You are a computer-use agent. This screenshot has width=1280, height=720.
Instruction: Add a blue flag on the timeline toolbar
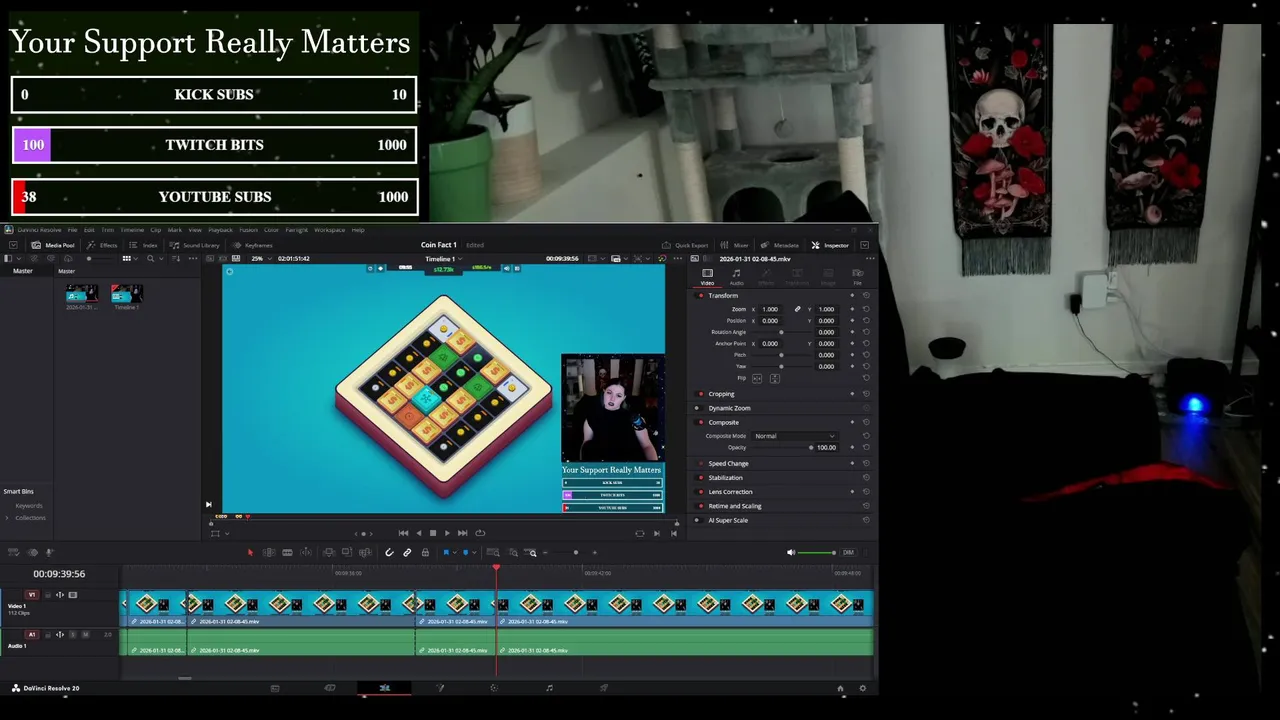(x=446, y=552)
